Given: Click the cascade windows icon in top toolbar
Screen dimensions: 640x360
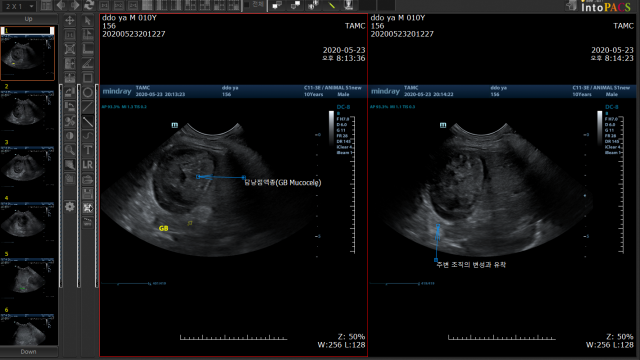Looking at the screenshot, I should click(x=277, y=5).
